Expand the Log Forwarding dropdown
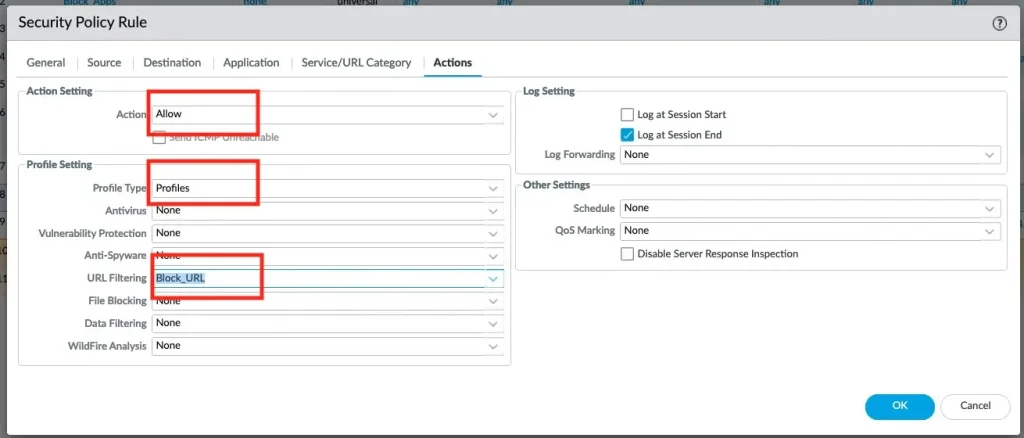 [x=990, y=155]
